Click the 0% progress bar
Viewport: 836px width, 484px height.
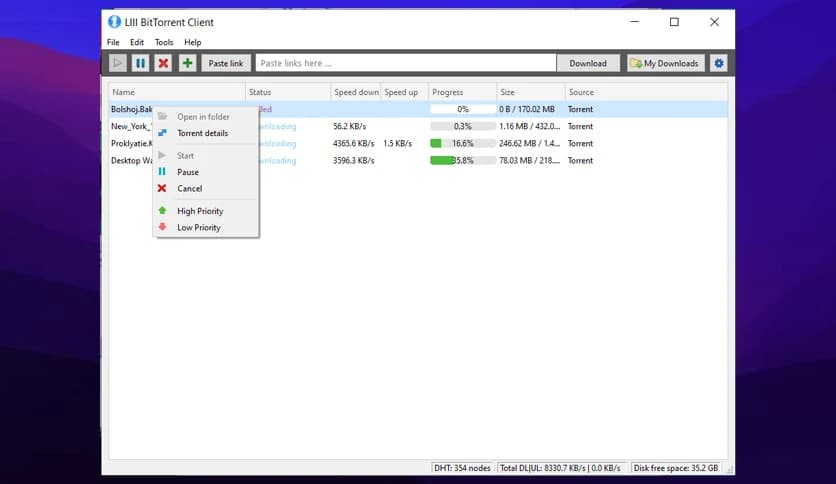pyautogui.click(x=463, y=109)
